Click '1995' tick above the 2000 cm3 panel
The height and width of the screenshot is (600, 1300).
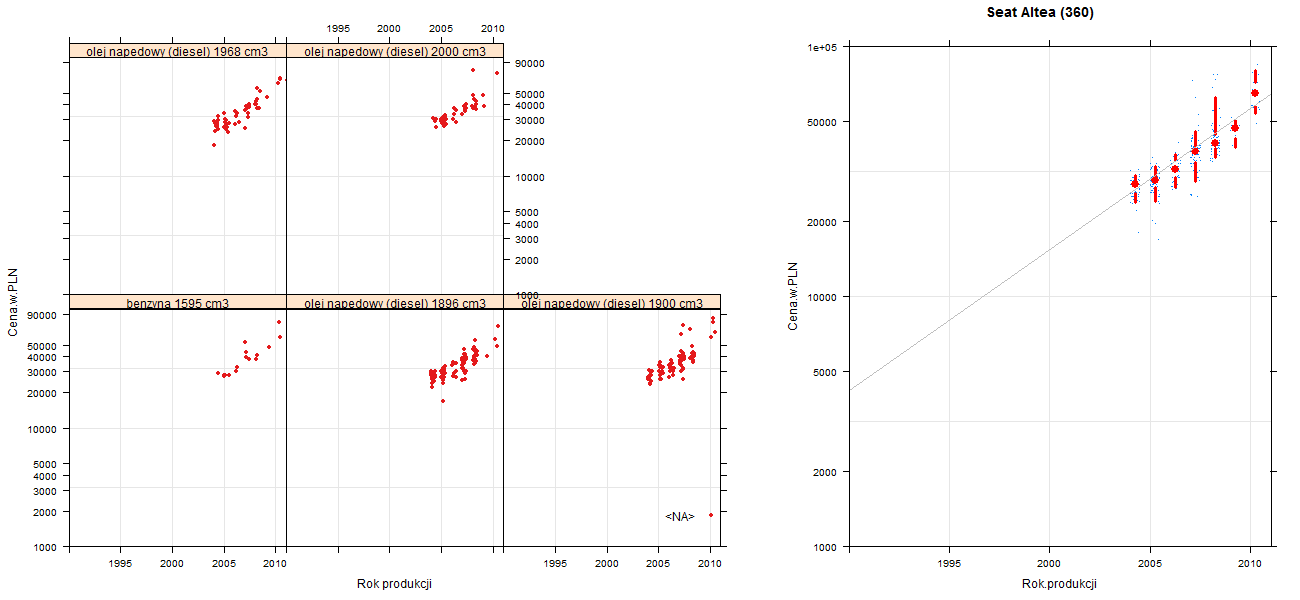point(338,28)
